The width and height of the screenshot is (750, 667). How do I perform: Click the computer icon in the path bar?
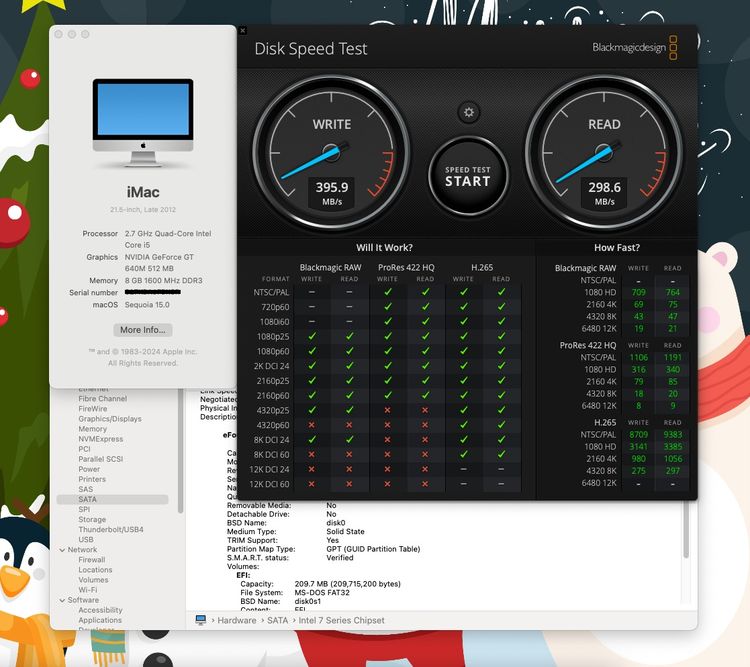coord(200,620)
